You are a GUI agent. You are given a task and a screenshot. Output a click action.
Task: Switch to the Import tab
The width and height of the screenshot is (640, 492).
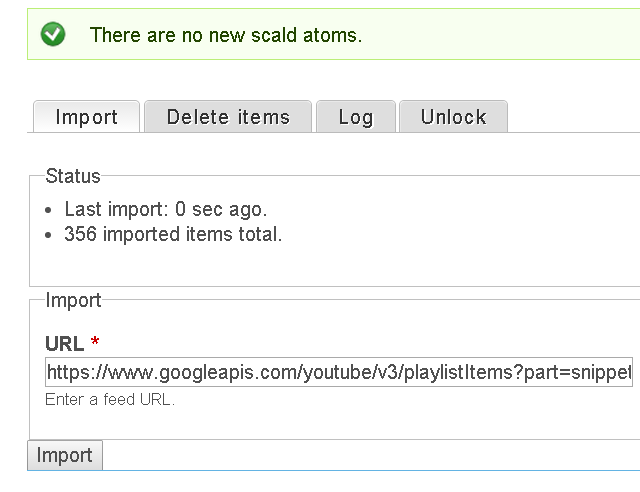[x=86, y=117]
